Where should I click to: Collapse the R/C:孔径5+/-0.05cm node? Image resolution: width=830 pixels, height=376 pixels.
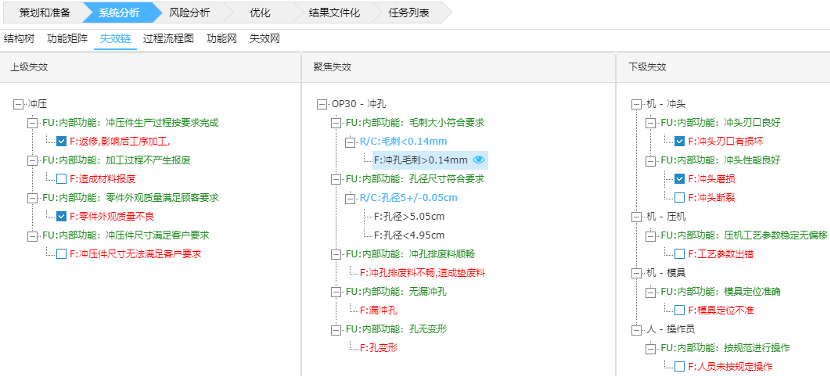click(x=350, y=198)
